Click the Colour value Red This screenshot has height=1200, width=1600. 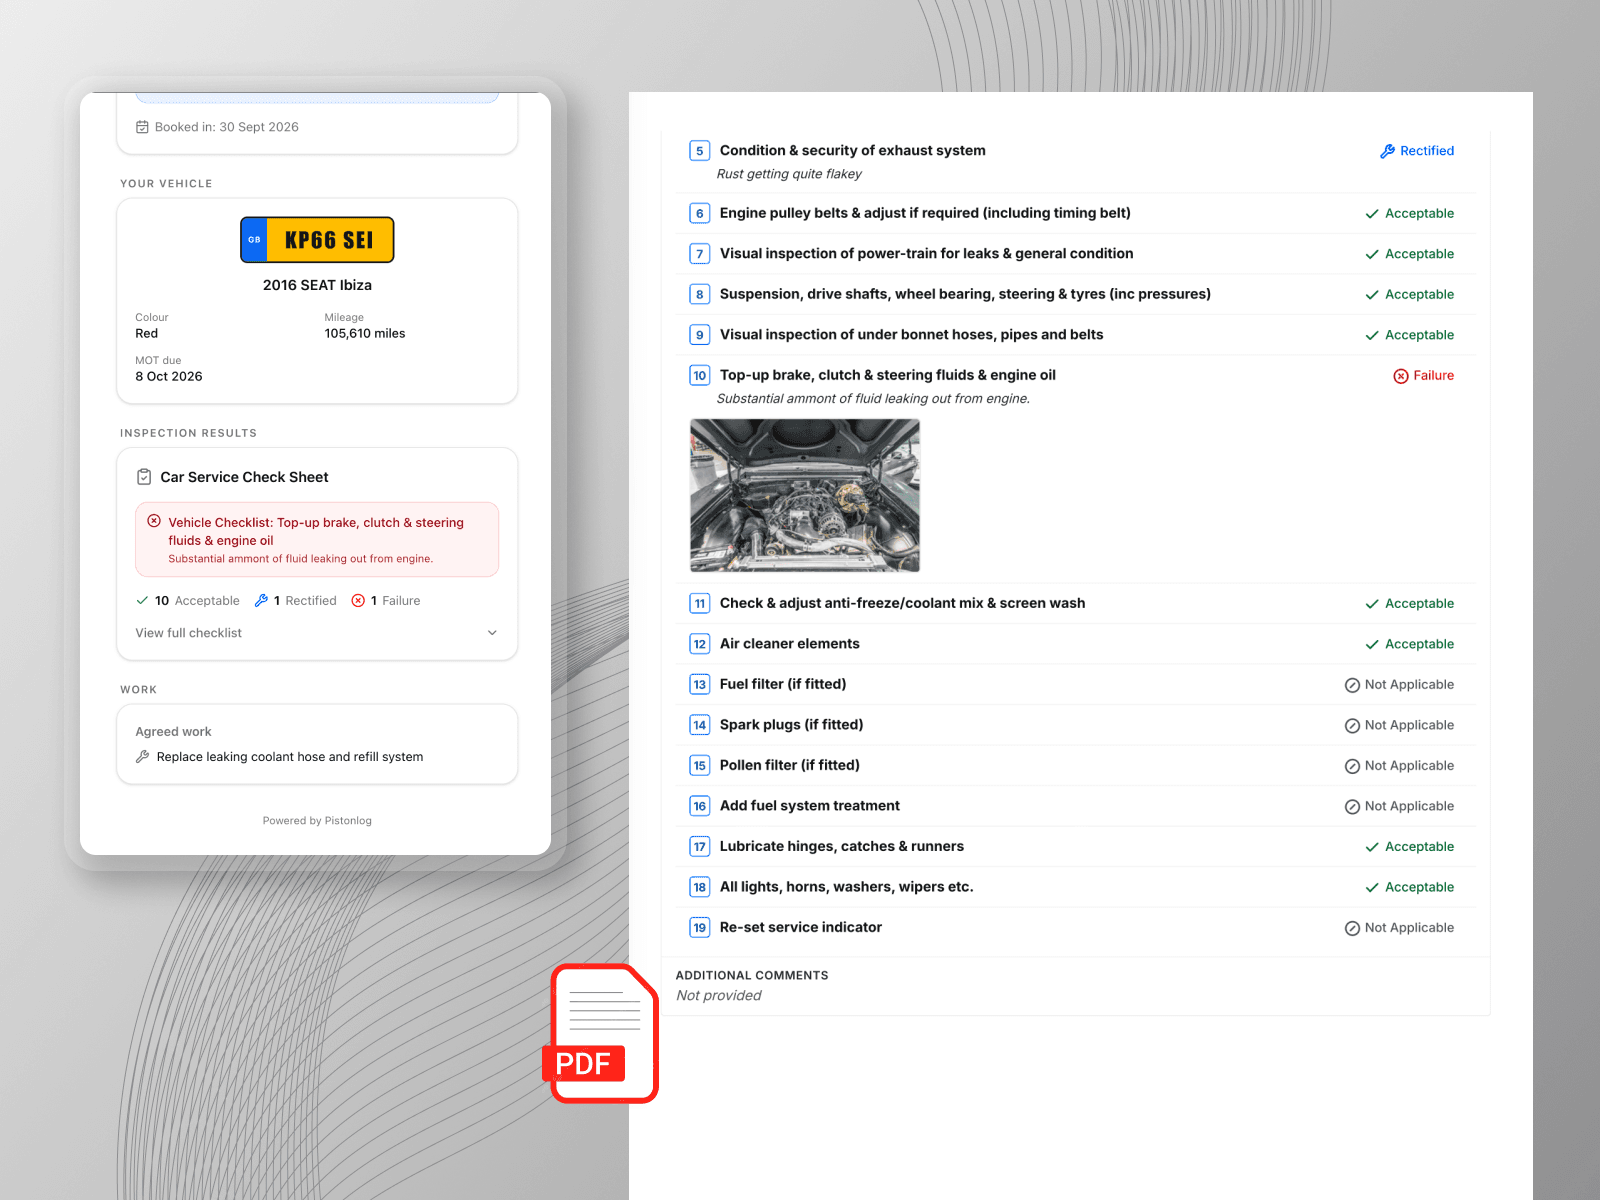tap(147, 334)
